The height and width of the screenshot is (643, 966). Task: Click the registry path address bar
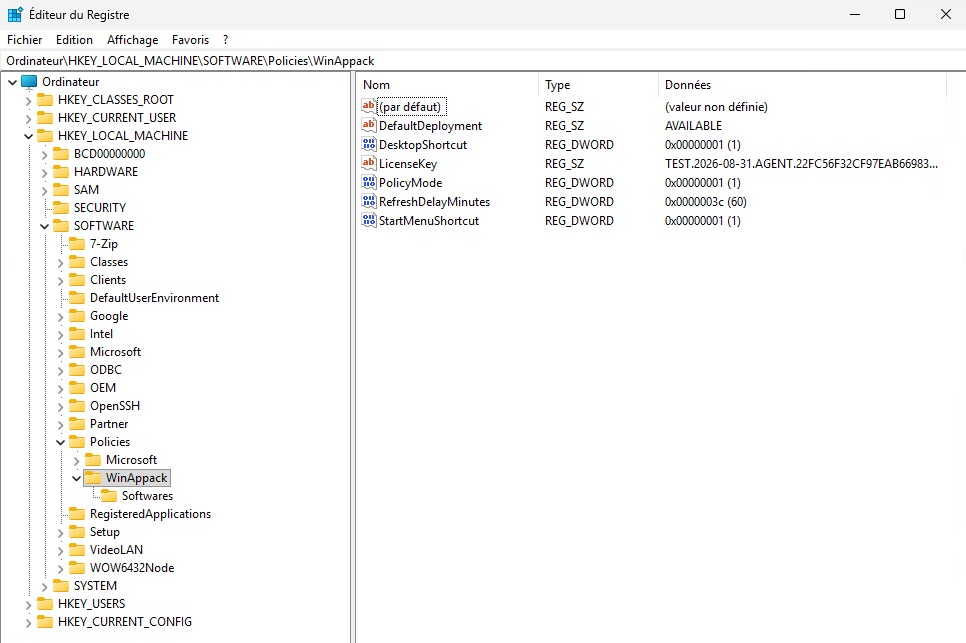[x=483, y=61]
